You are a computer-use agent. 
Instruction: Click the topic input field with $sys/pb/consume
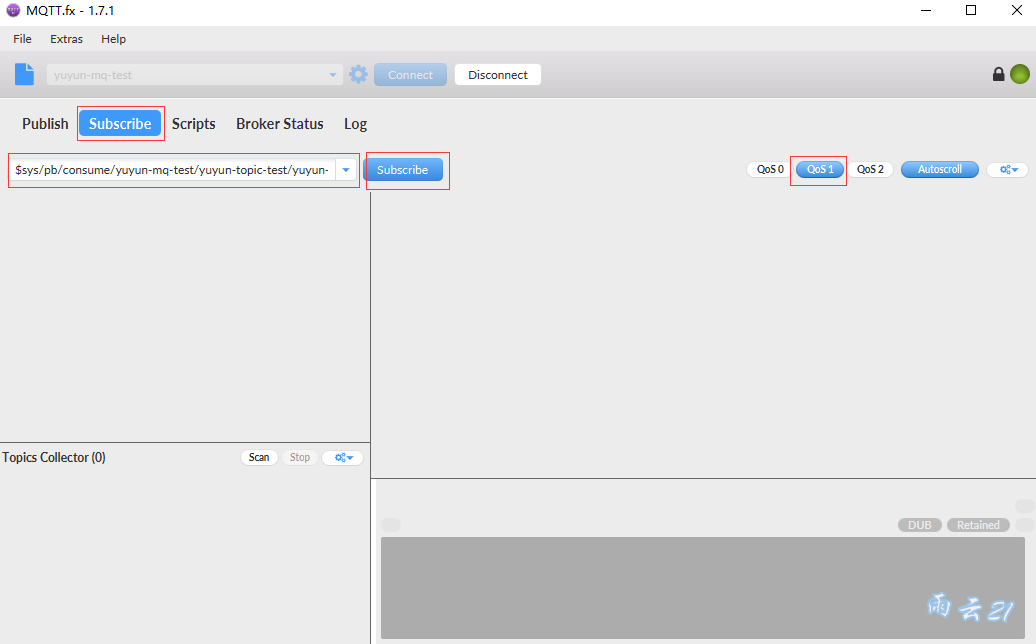[x=172, y=170]
